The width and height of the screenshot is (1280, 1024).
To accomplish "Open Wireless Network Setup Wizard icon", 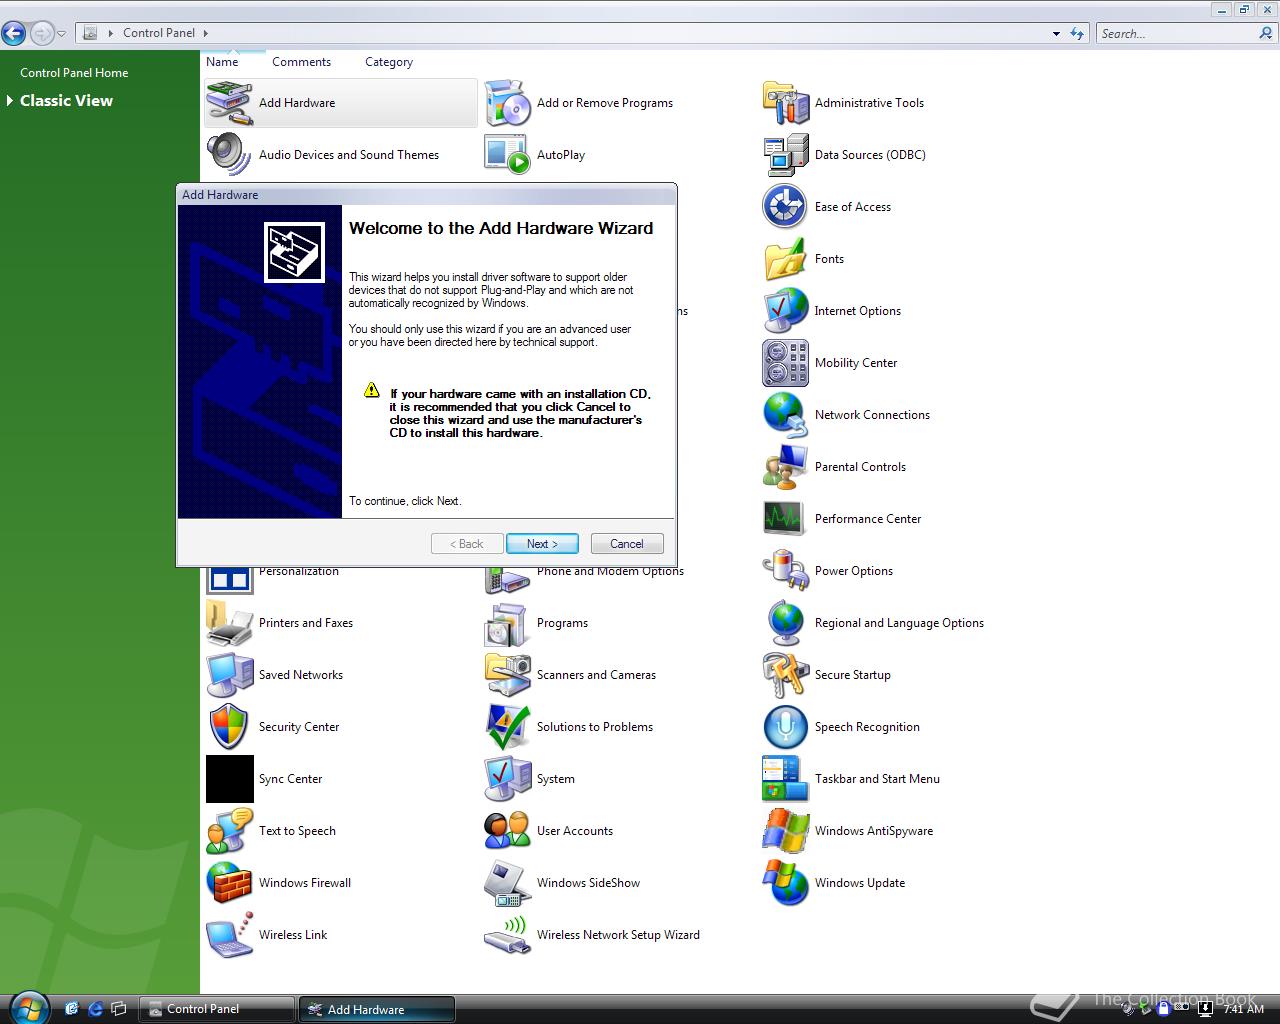I will (507, 935).
